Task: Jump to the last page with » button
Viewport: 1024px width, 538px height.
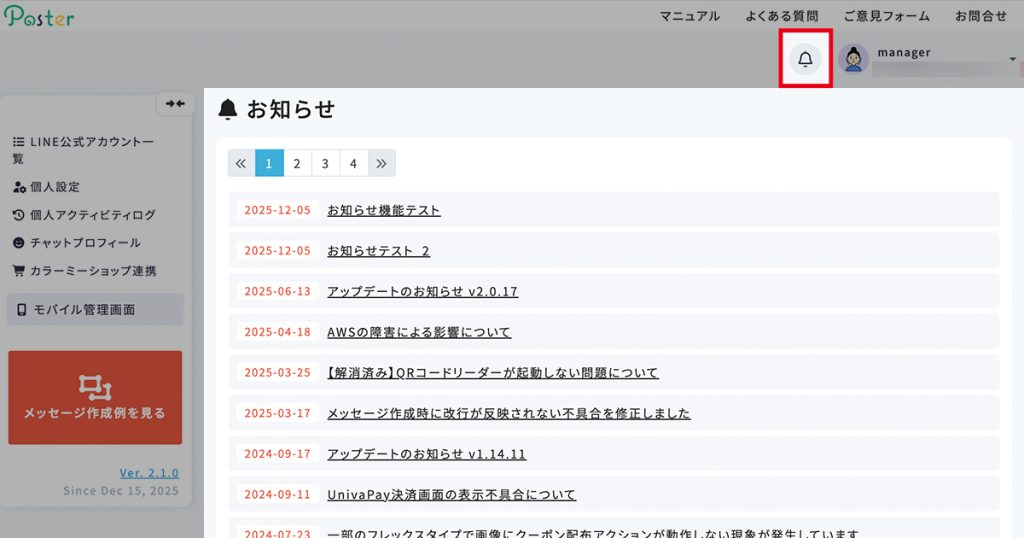Action: click(381, 163)
